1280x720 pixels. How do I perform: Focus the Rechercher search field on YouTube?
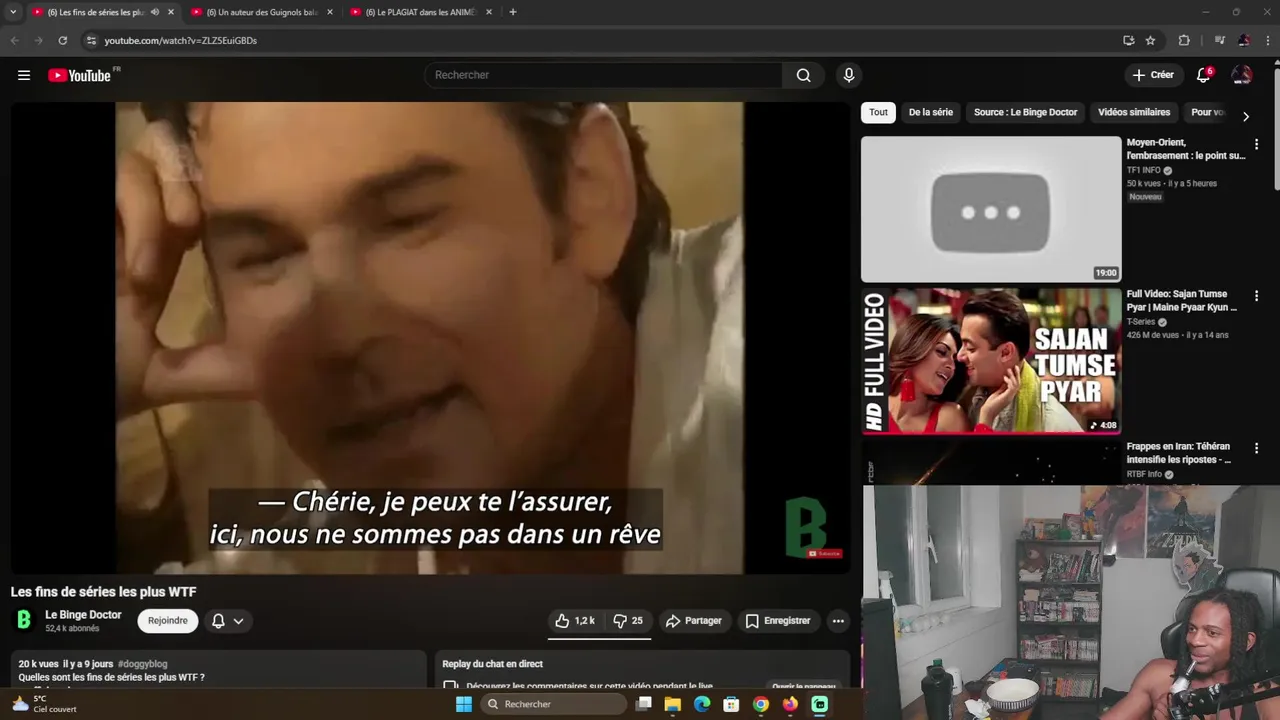(x=603, y=75)
